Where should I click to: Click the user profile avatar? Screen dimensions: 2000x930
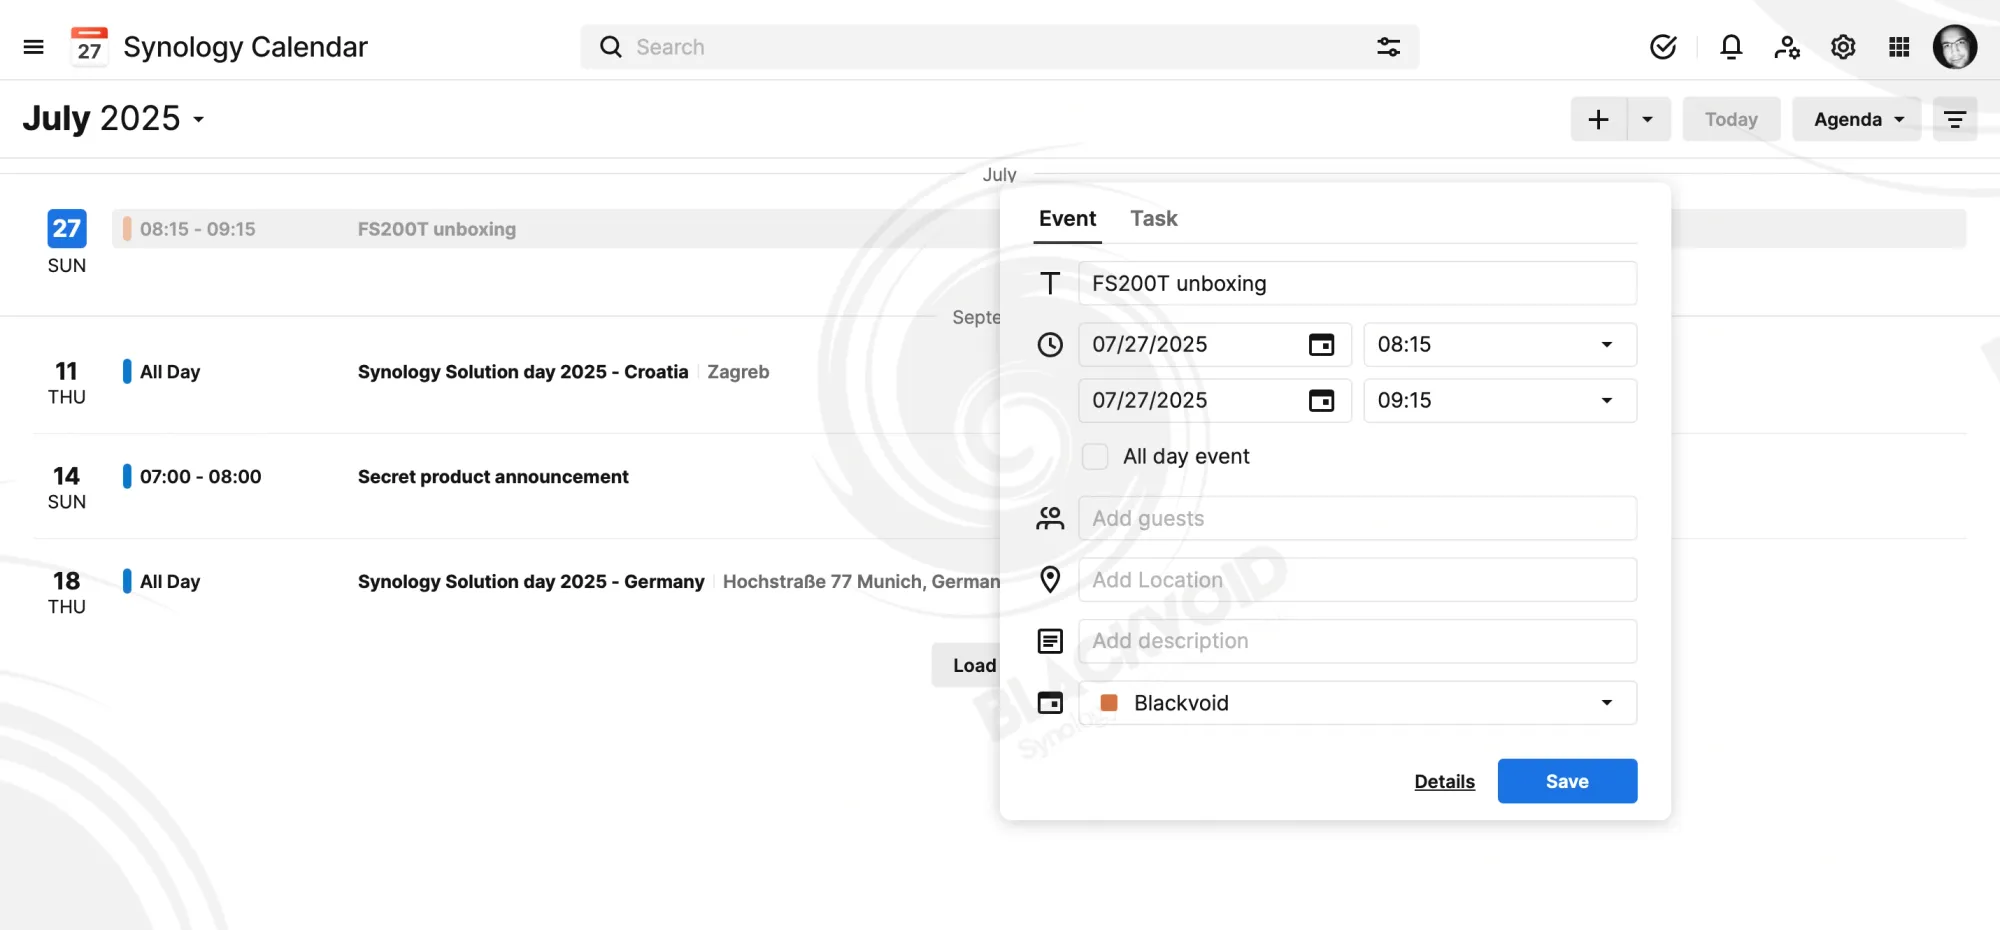tap(1955, 47)
